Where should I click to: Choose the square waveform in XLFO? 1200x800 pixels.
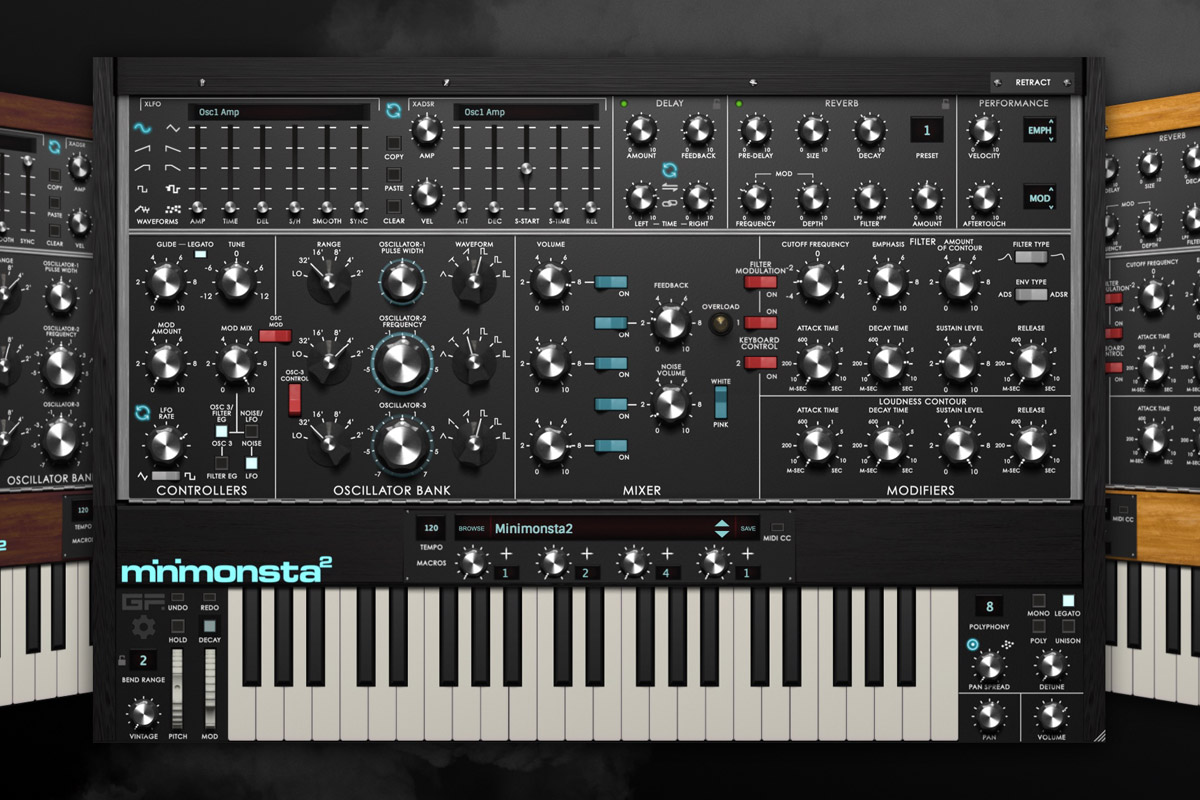(x=143, y=188)
